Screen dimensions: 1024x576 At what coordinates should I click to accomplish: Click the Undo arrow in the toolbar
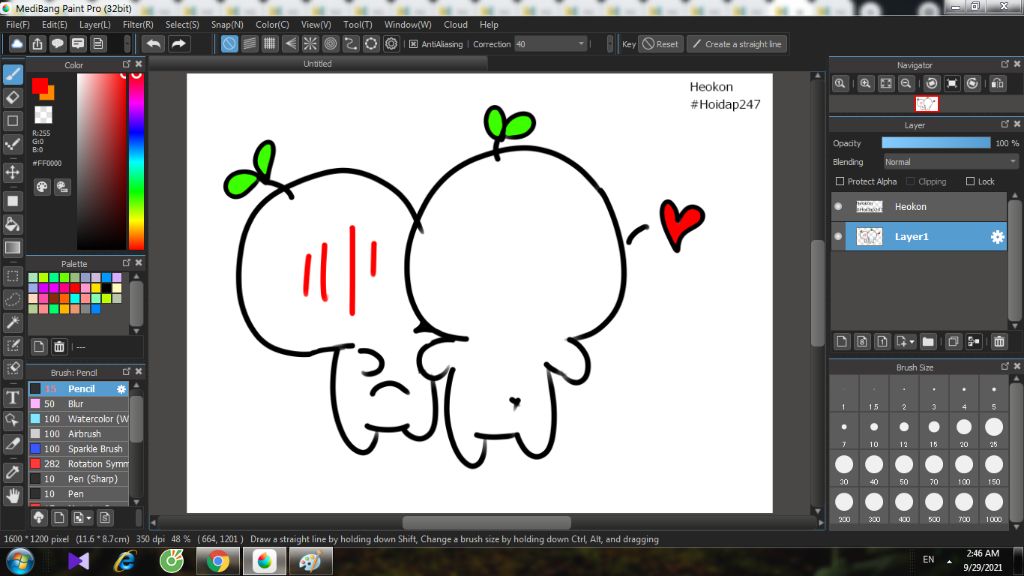153,44
